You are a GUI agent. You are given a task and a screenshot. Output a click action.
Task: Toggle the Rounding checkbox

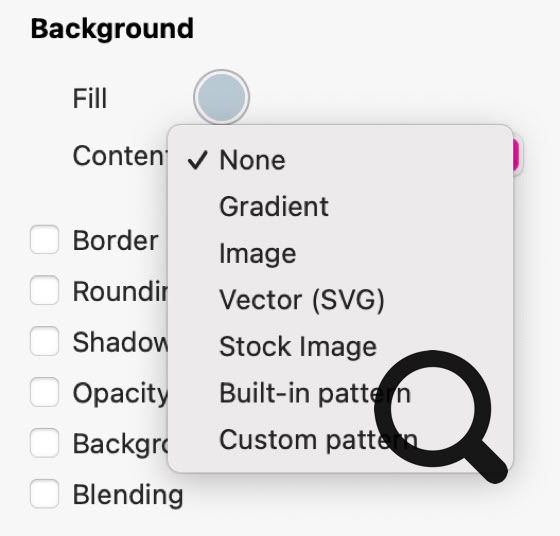point(45,290)
